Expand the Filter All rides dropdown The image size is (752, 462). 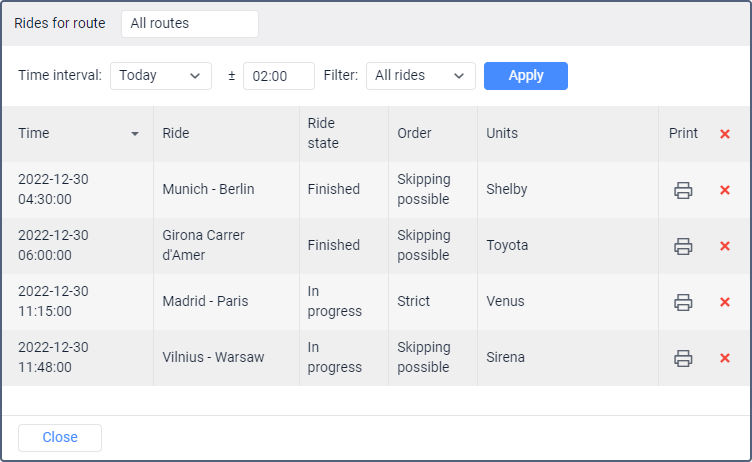tap(419, 76)
